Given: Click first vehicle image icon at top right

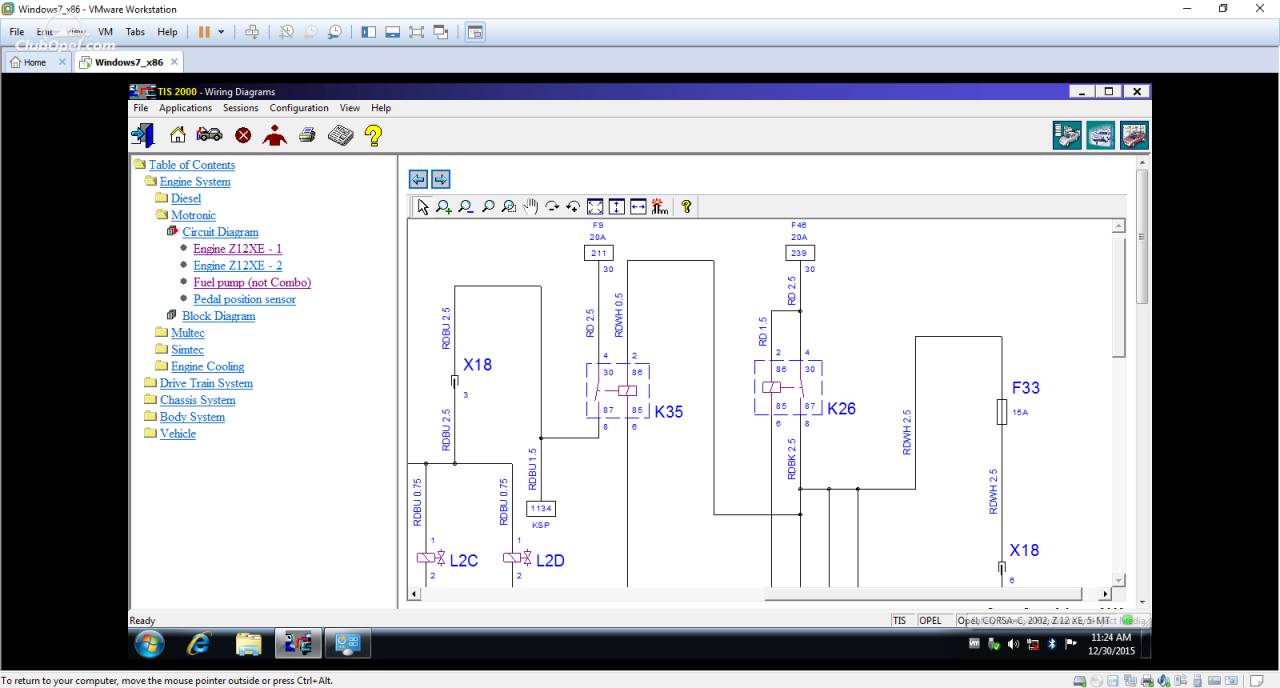Looking at the screenshot, I should 1067,135.
